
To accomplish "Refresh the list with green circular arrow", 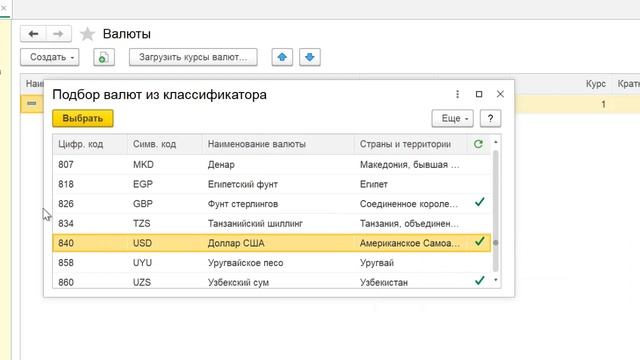I will coord(478,144).
